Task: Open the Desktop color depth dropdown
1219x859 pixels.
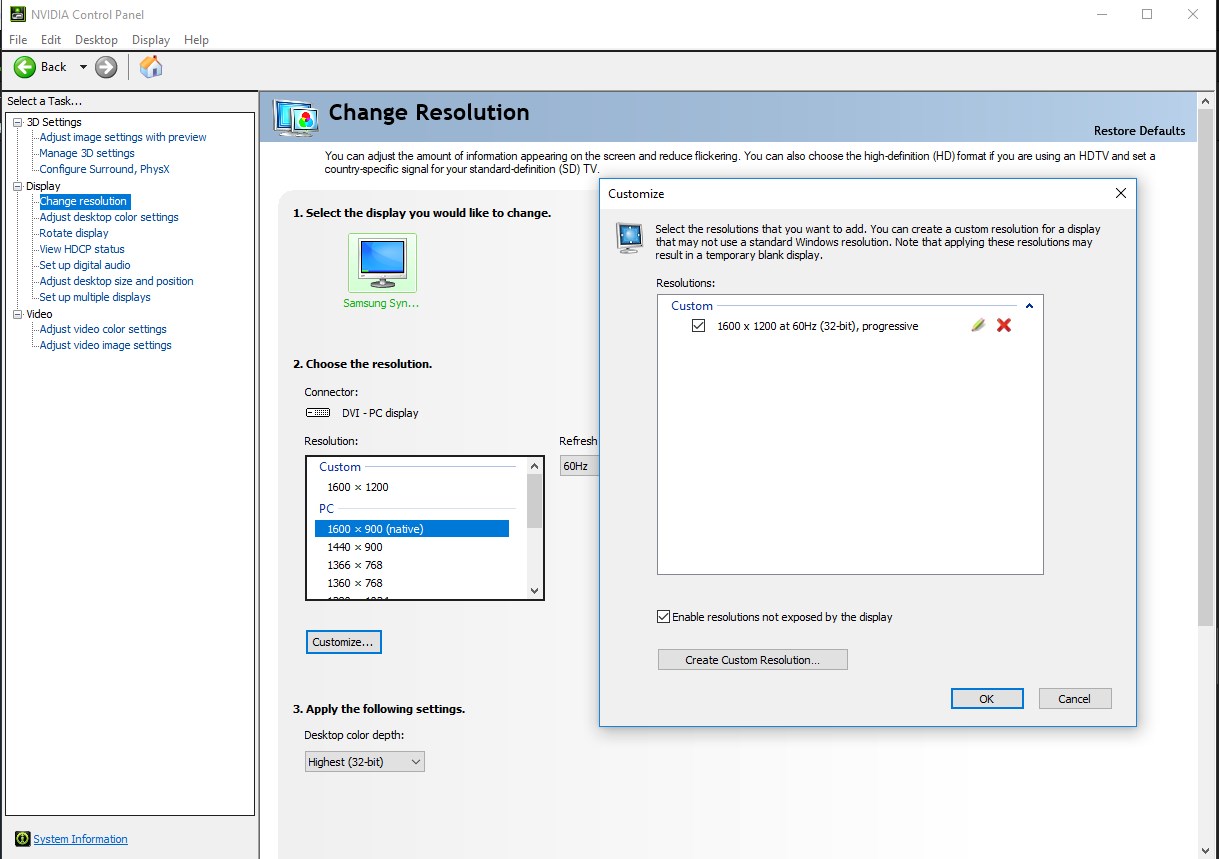Action: tap(364, 762)
